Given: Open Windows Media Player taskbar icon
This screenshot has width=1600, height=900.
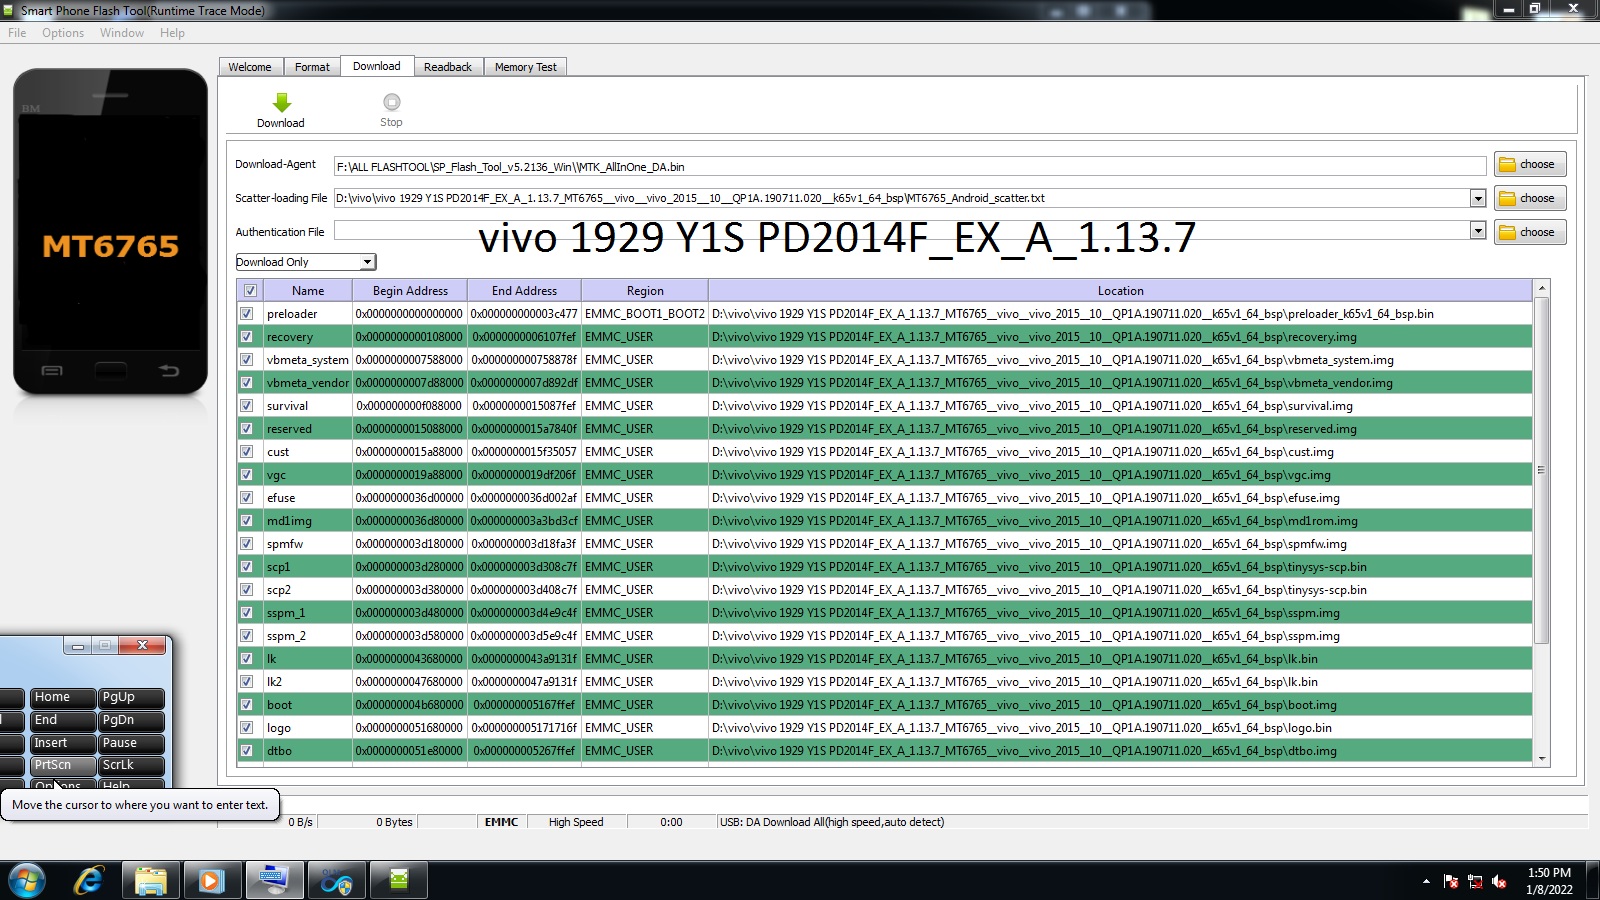Looking at the screenshot, I should pyautogui.click(x=211, y=880).
